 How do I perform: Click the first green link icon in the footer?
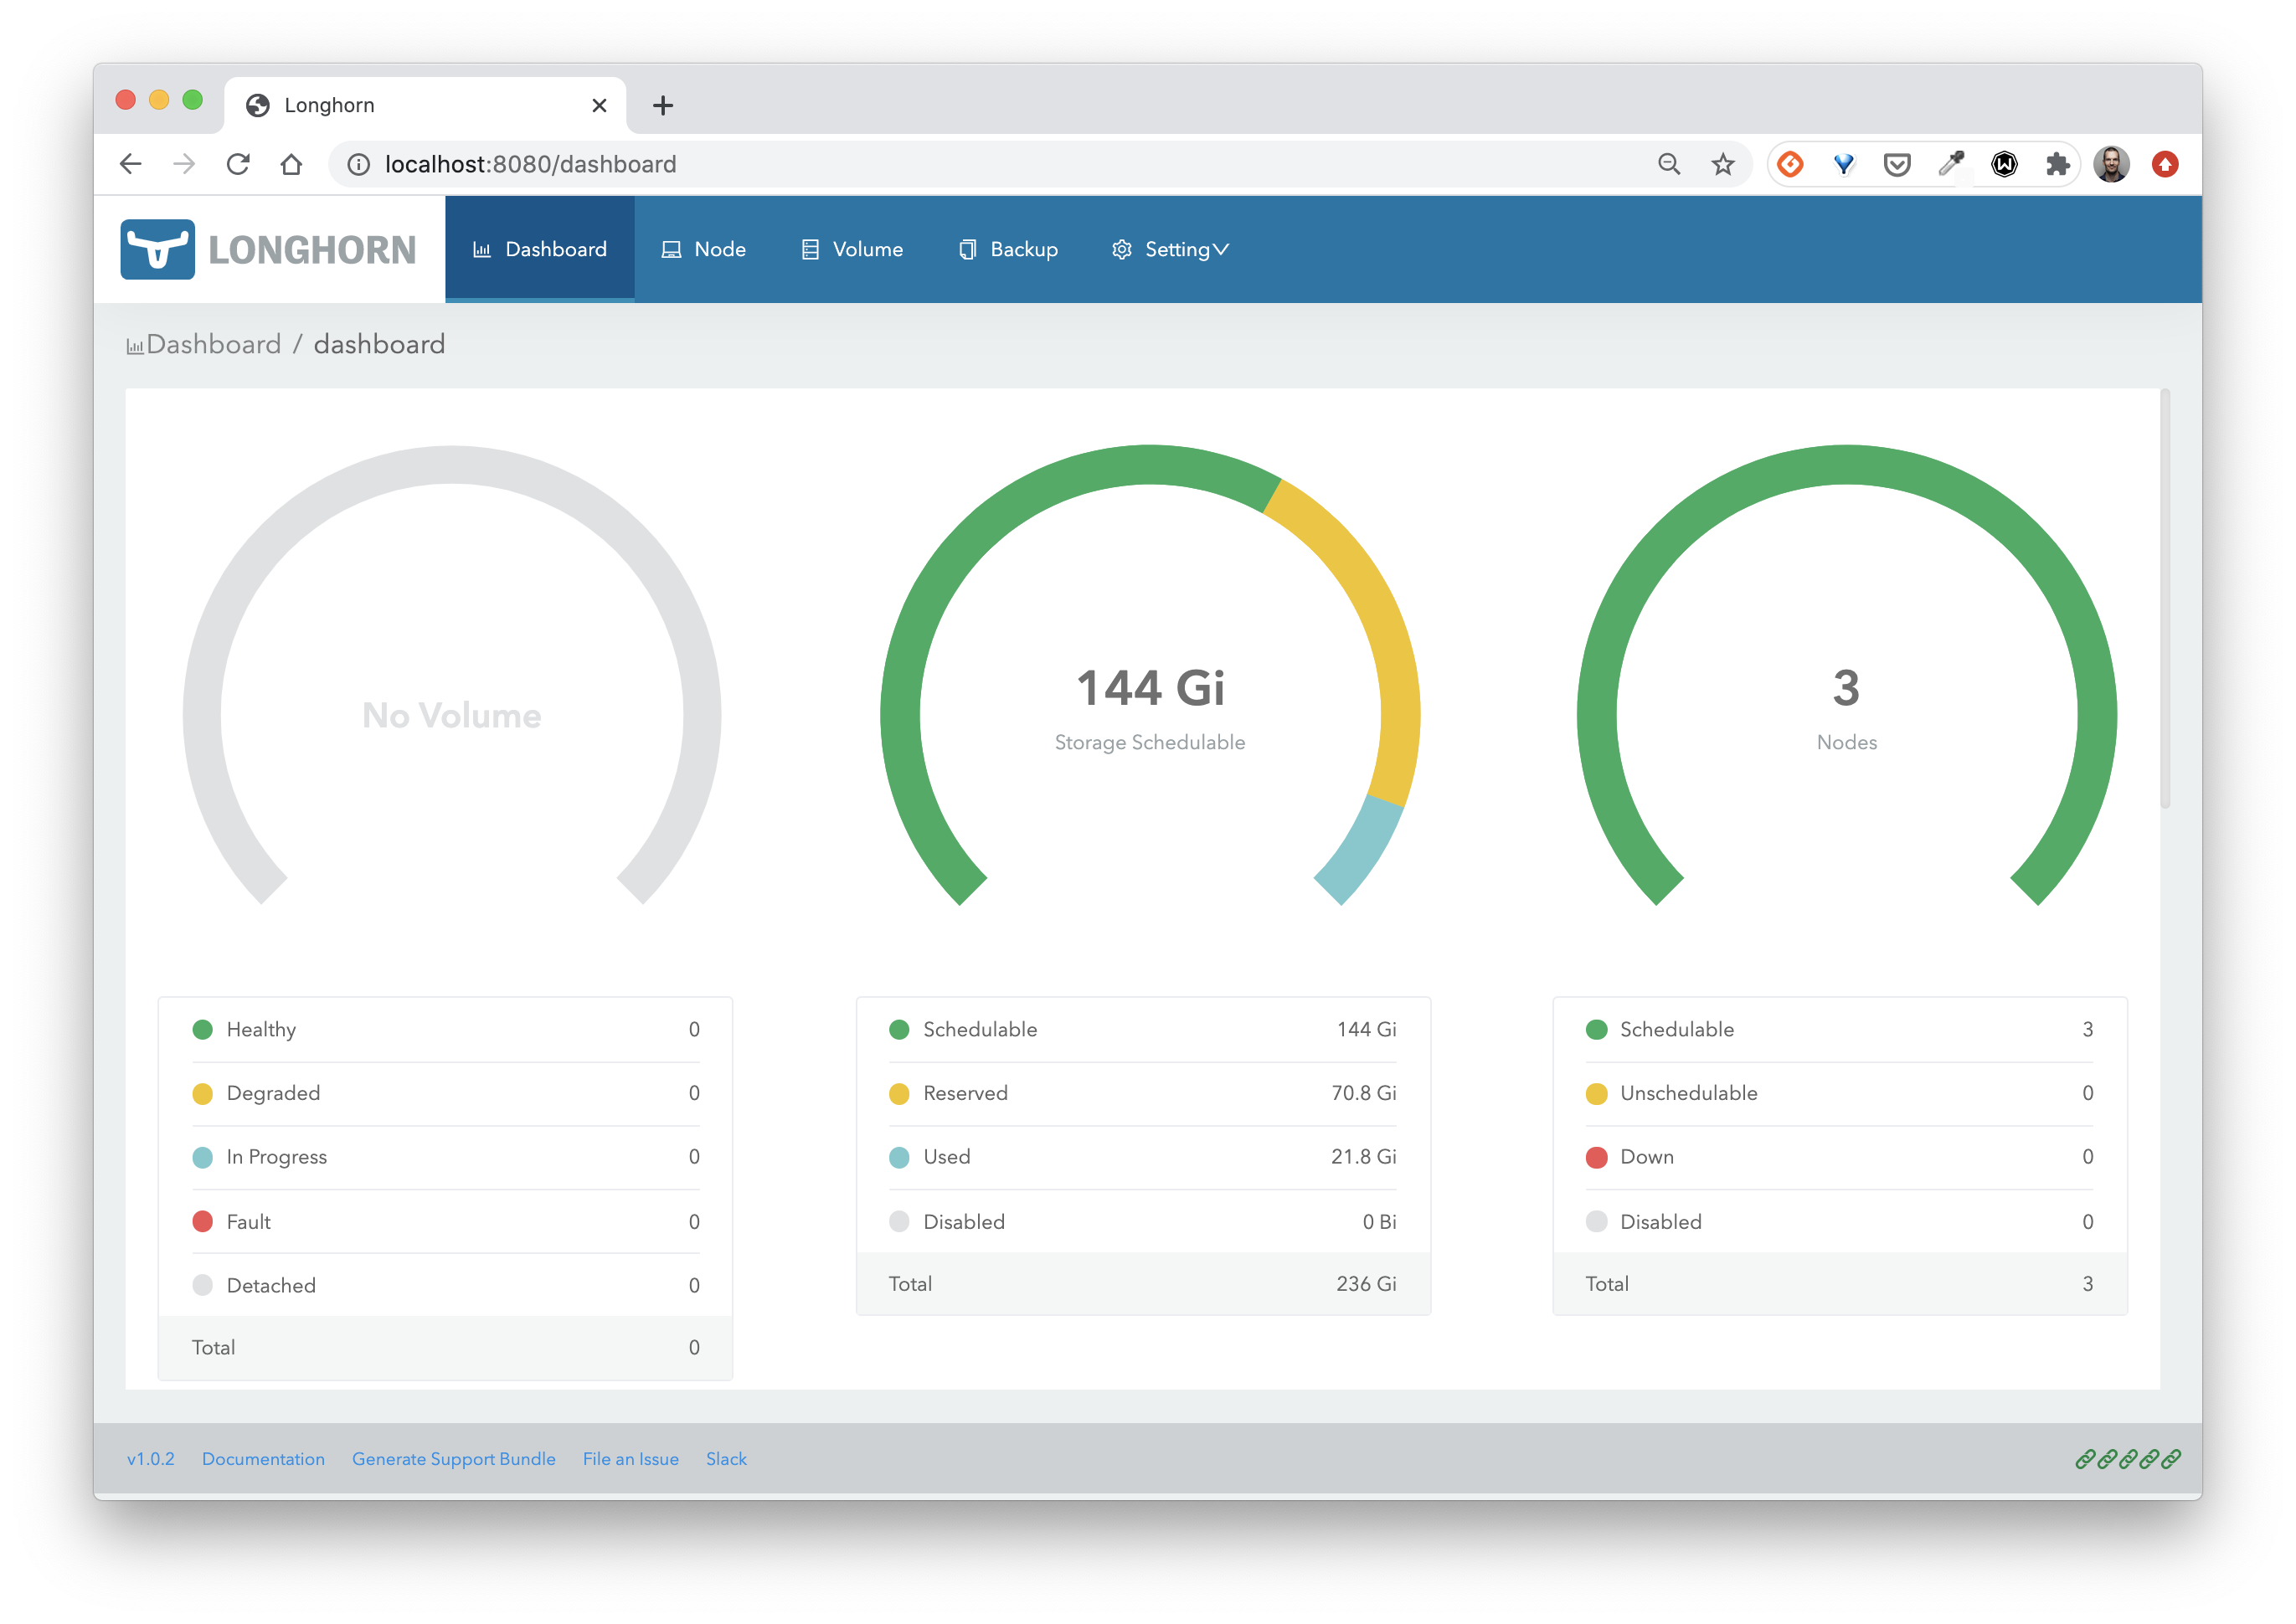point(2087,1458)
